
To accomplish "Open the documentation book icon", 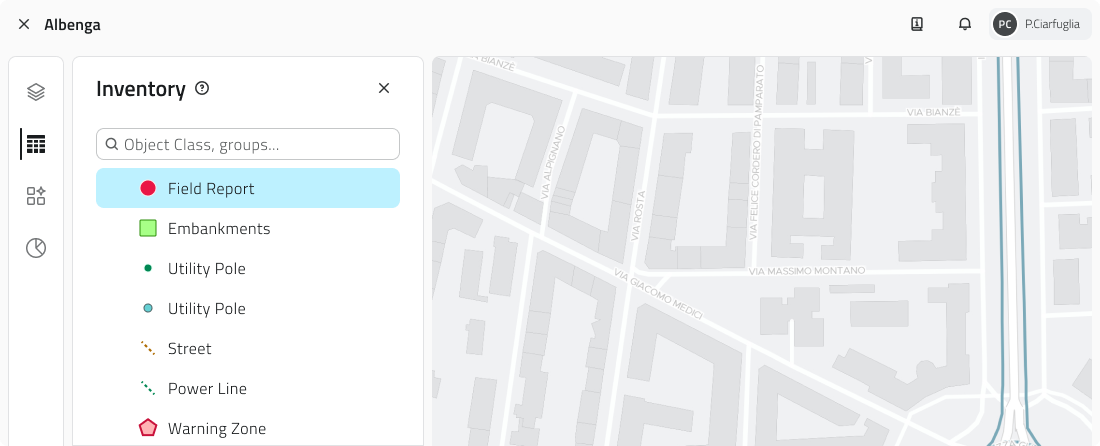I will click(917, 24).
